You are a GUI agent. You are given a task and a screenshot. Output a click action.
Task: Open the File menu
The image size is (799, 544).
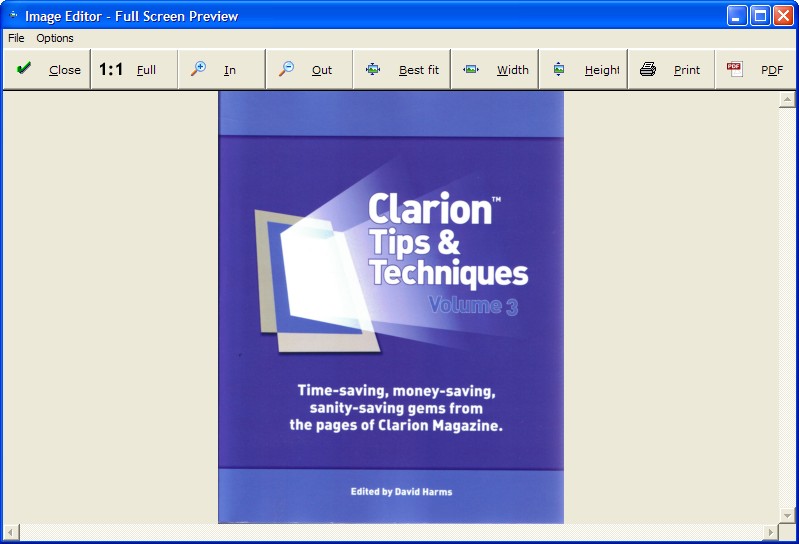click(x=16, y=38)
